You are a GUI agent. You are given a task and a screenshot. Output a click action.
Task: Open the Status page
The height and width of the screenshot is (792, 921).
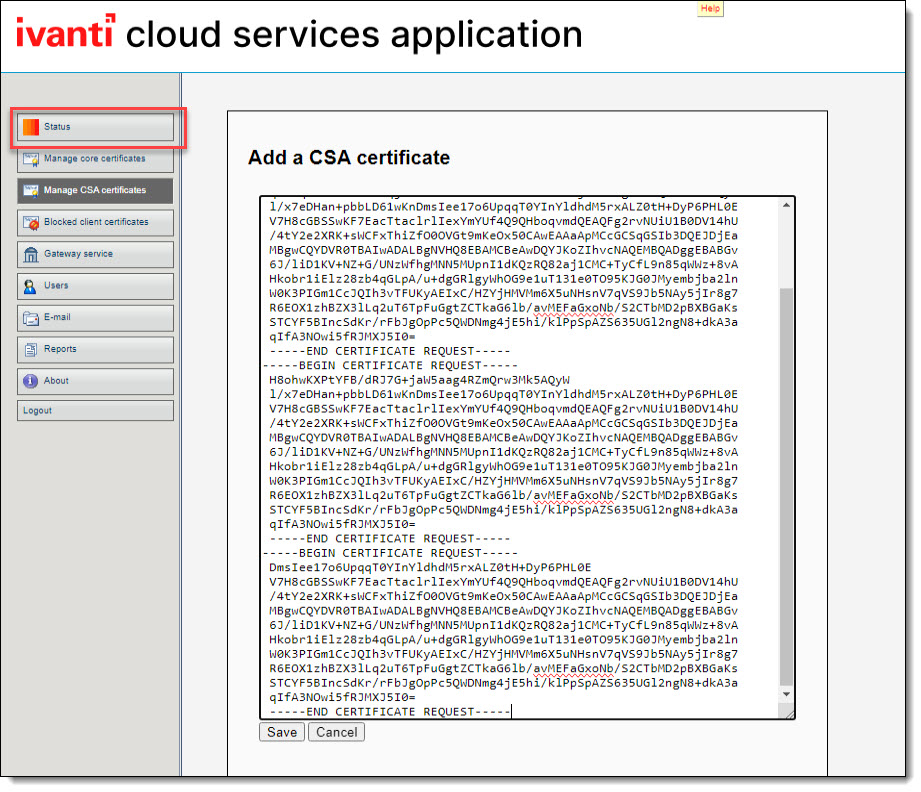95,127
